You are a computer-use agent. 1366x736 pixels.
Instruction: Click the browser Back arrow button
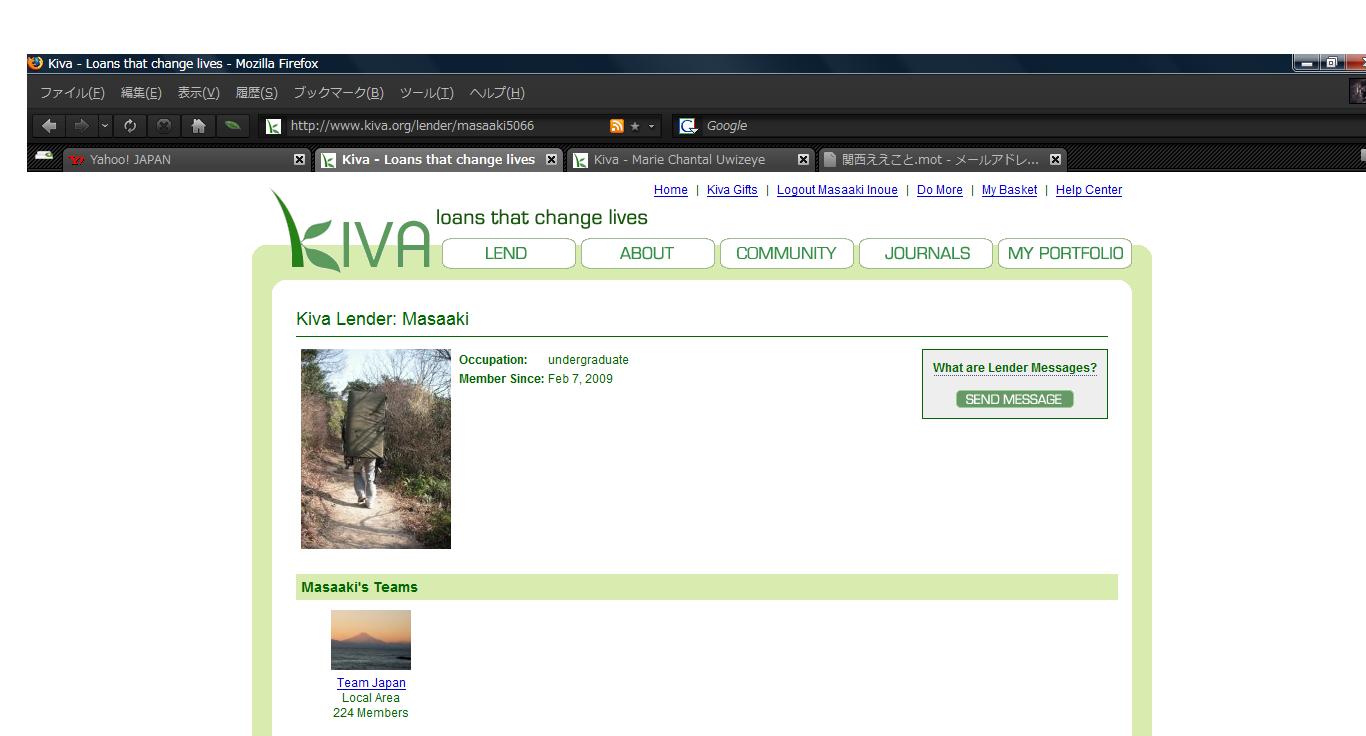pos(49,126)
